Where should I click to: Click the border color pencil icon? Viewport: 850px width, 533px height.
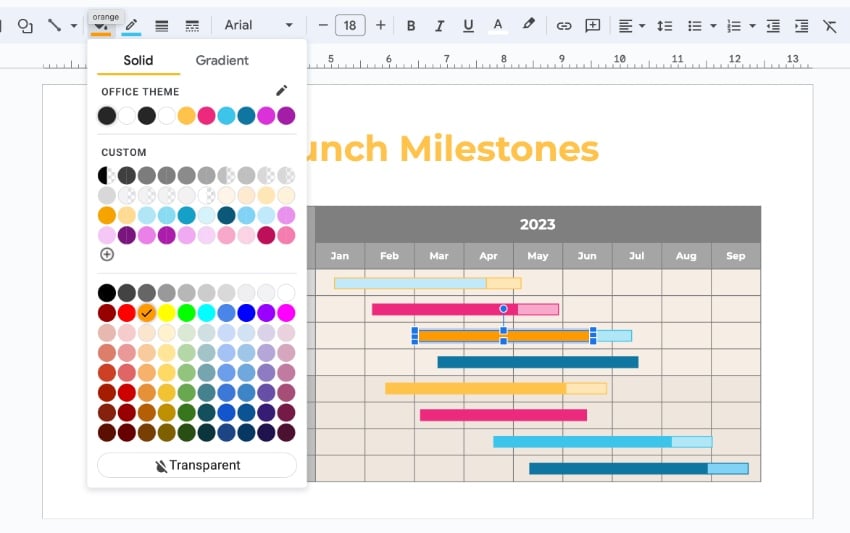tap(132, 25)
